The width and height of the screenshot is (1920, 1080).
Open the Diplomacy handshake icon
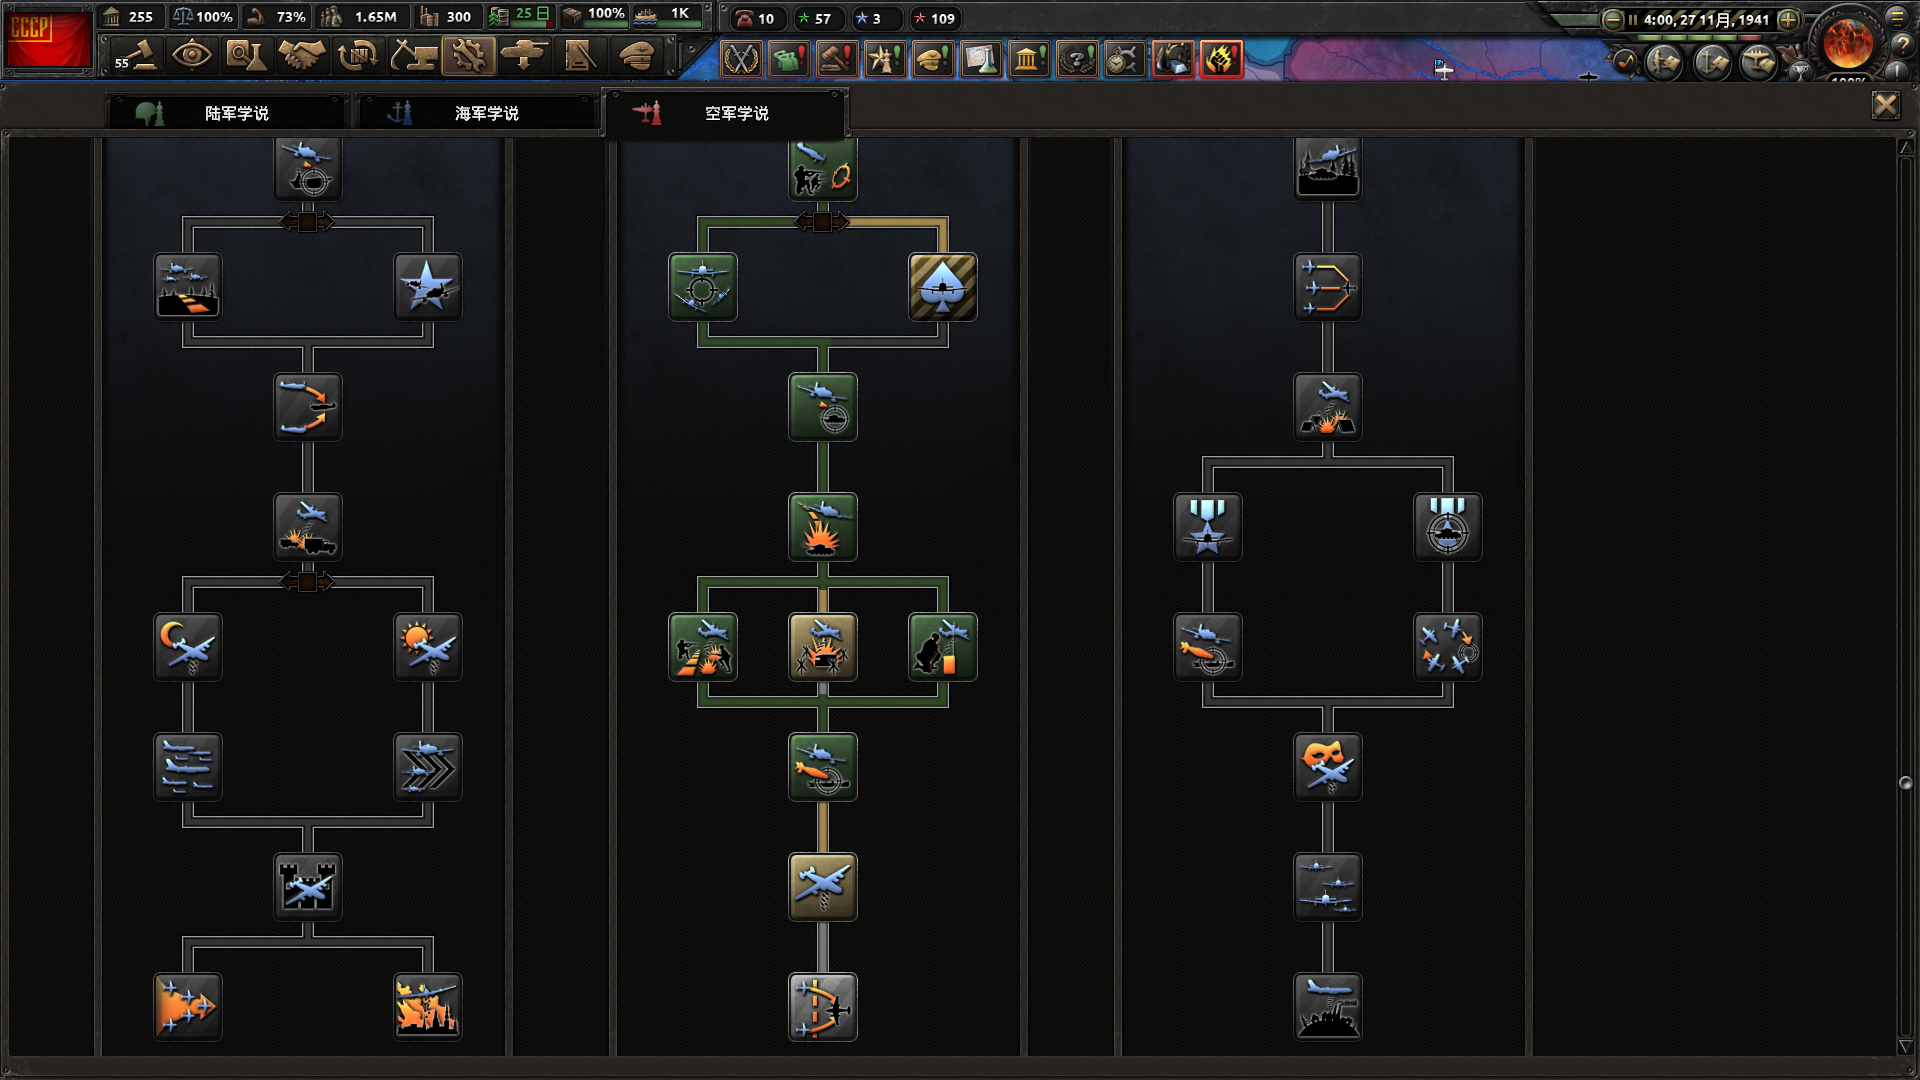(301, 56)
